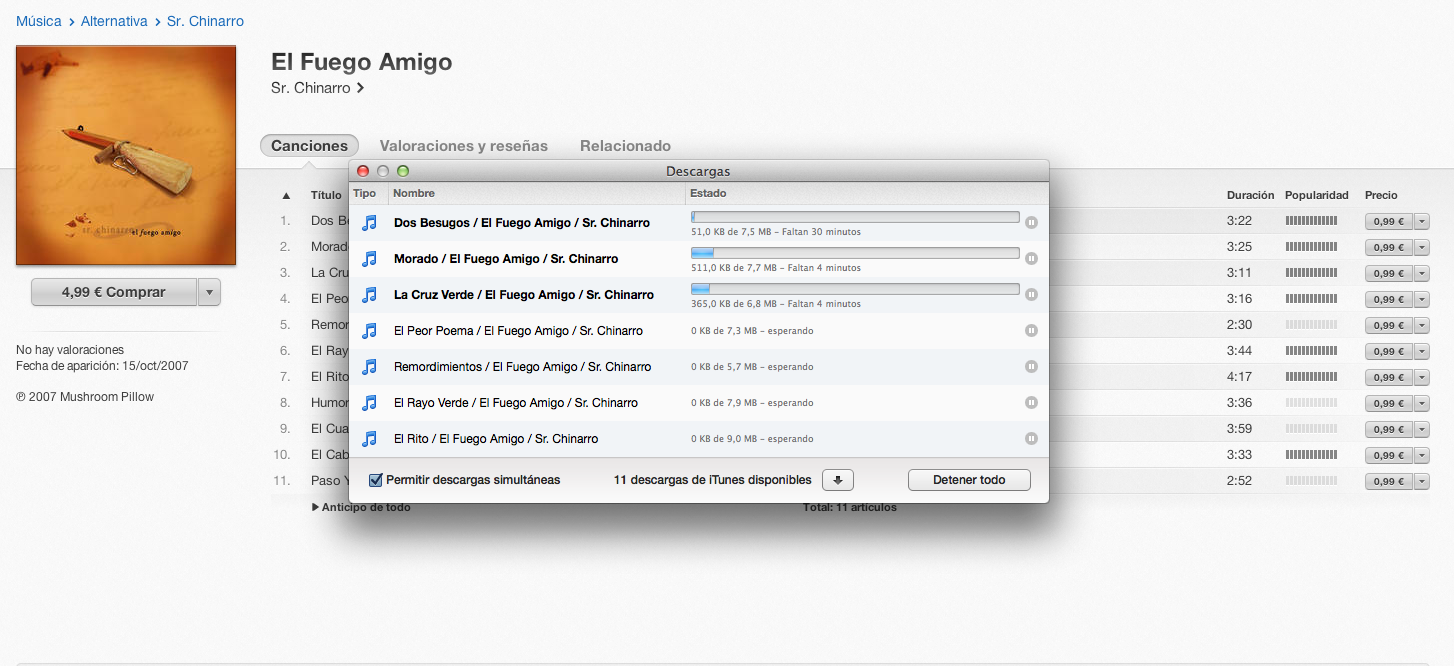The width and height of the screenshot is (1454, 666).
Task: Open price dropdown arrow for 3:11 track
Action: tap(1421, 273)
